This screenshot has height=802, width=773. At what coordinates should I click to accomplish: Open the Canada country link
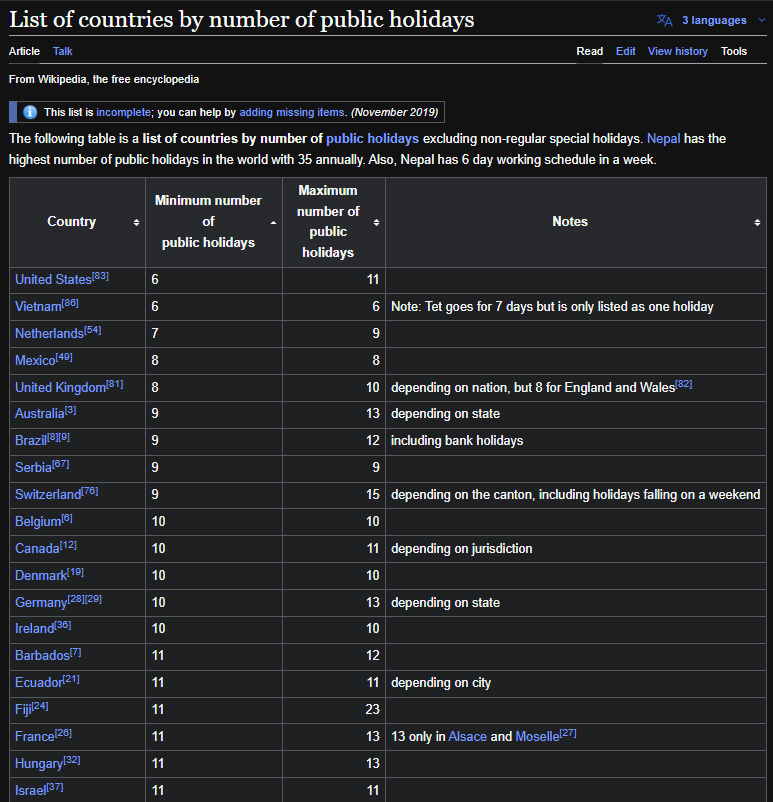click(37, 549)
